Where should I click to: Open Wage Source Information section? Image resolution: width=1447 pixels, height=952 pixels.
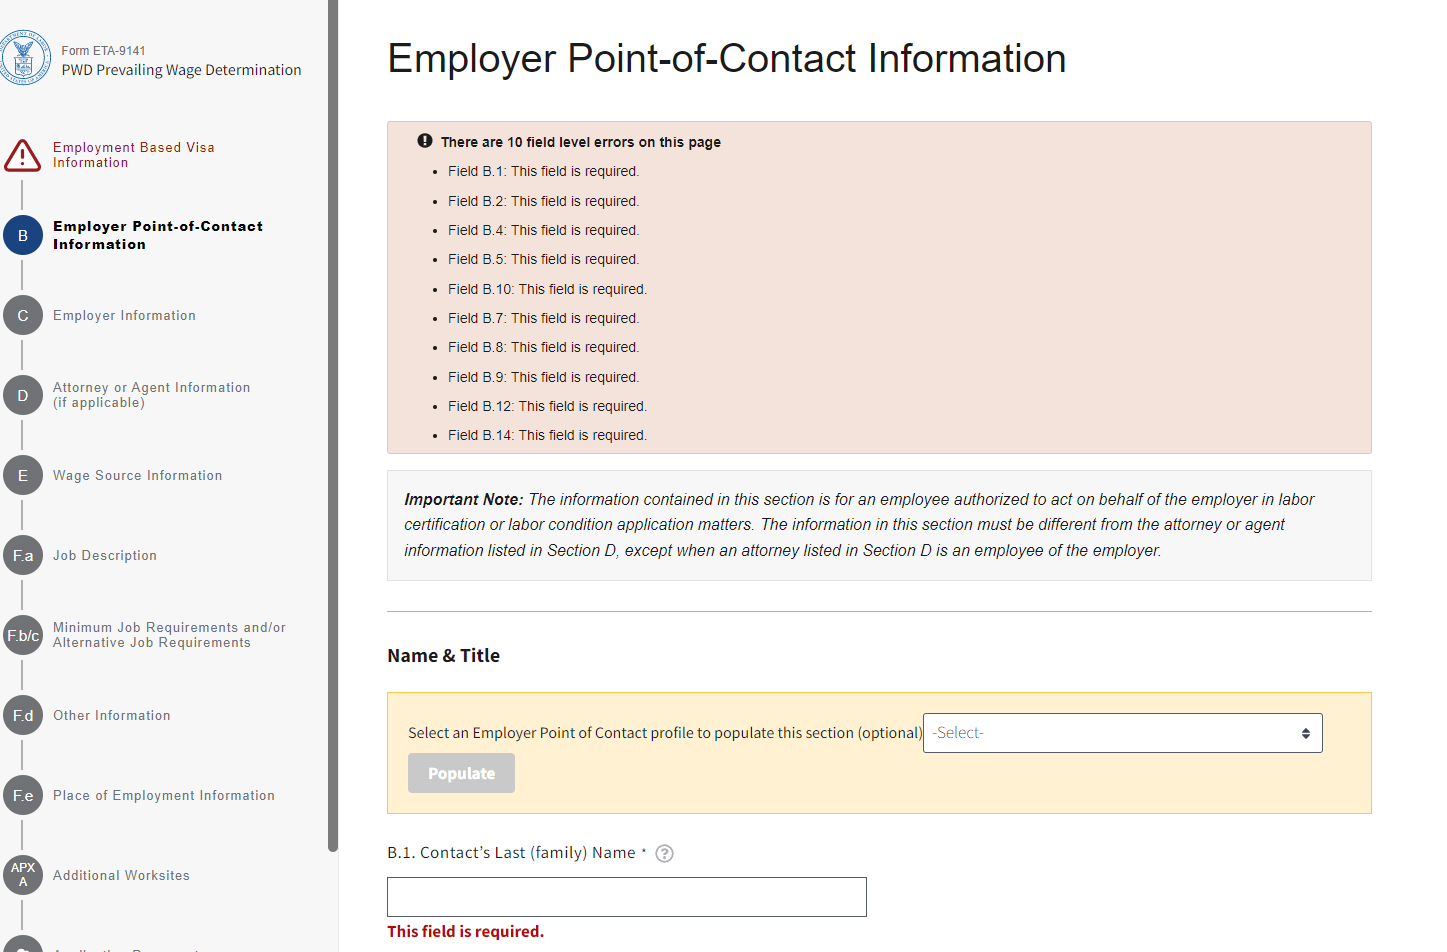tap(137, 476)
